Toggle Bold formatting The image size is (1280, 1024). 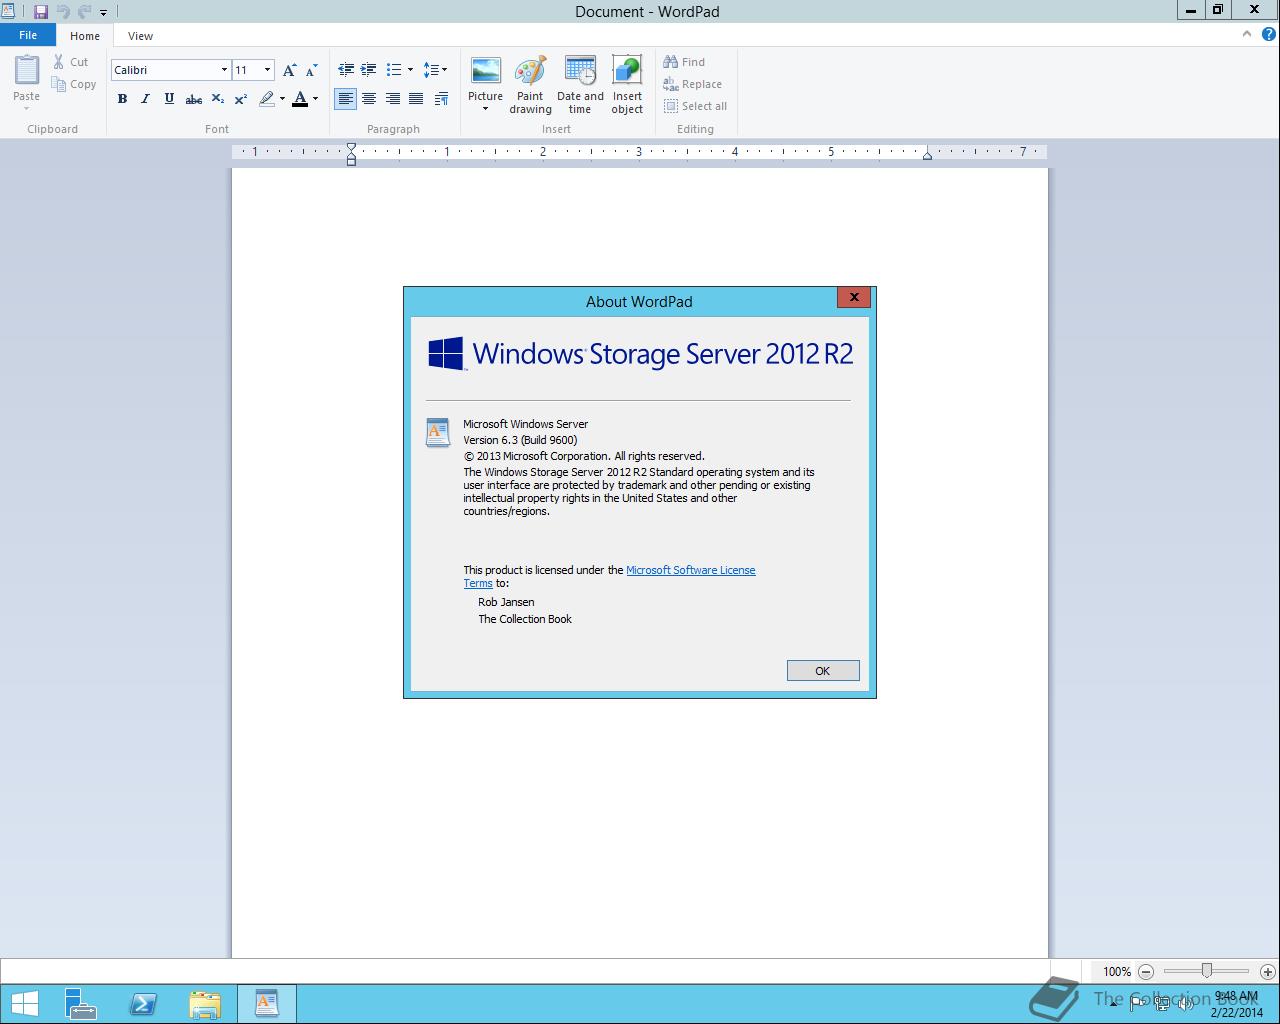point(122,99)
